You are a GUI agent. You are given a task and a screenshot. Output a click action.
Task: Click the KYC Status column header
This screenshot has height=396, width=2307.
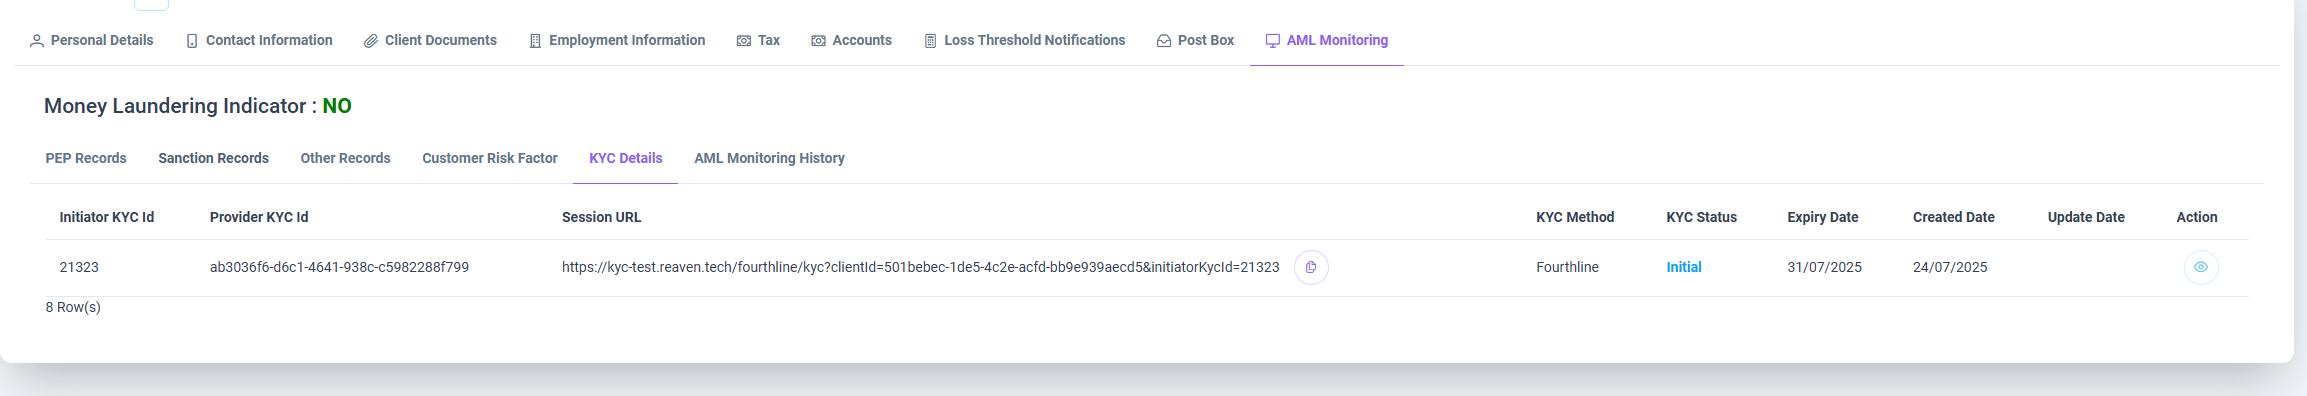click(x=1701, y=217)
